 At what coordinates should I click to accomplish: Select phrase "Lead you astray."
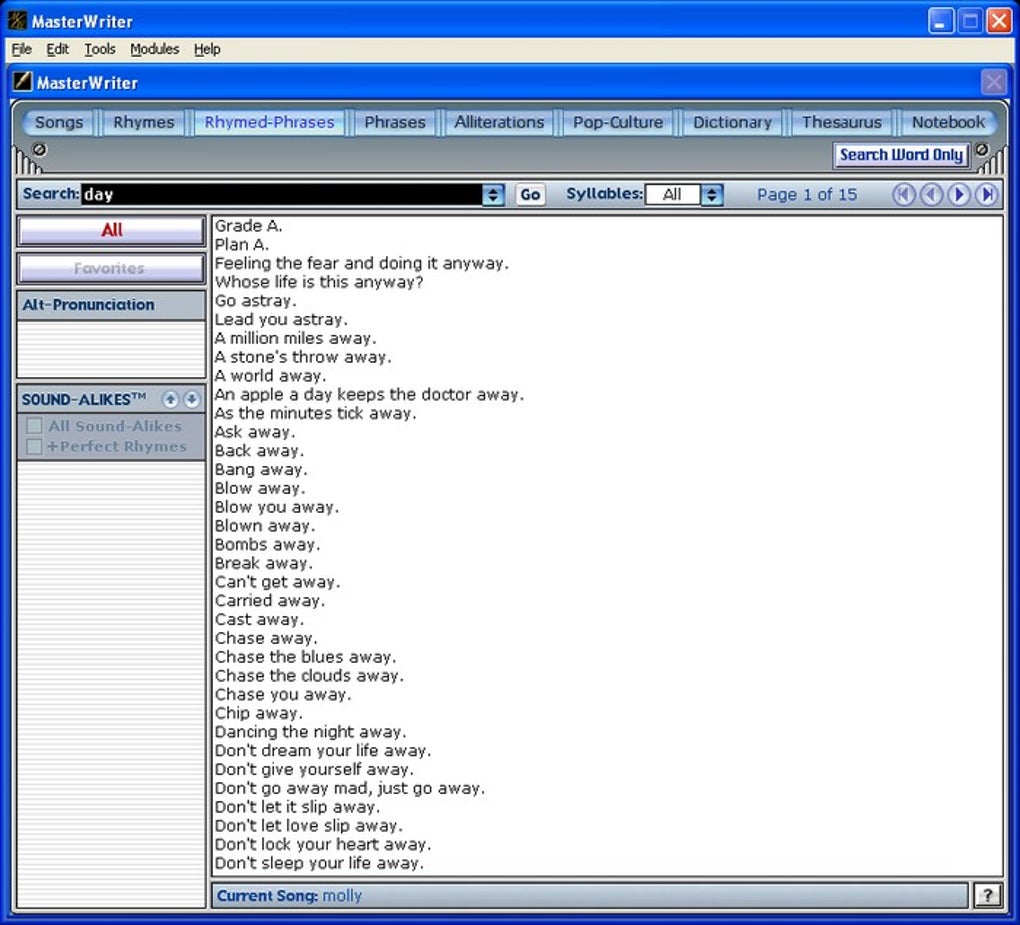[x=281, y=319]
